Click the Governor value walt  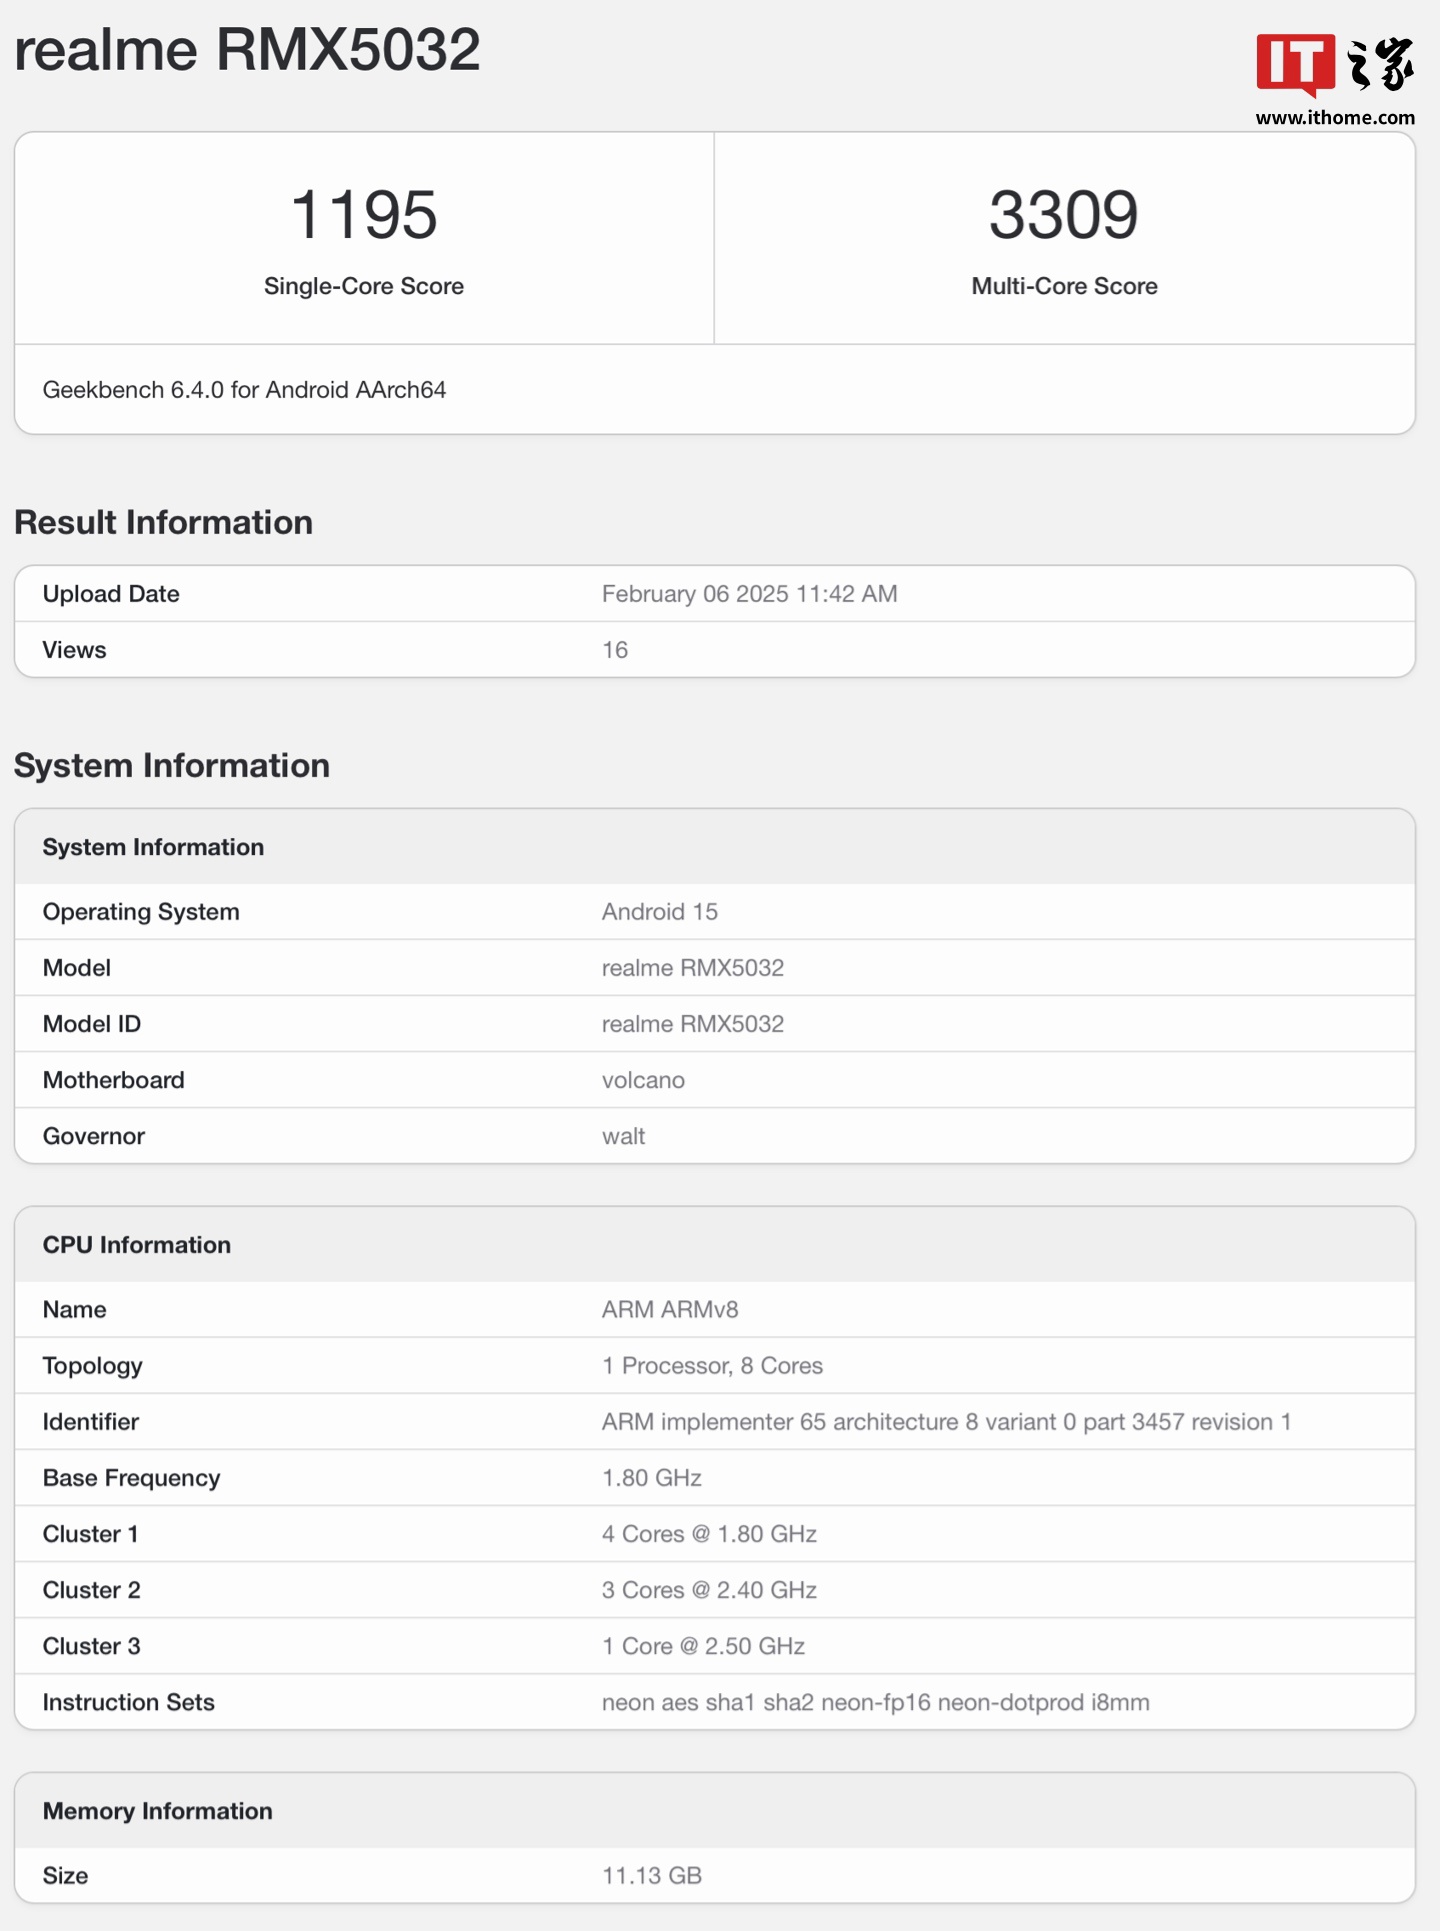click(623, 1136)
